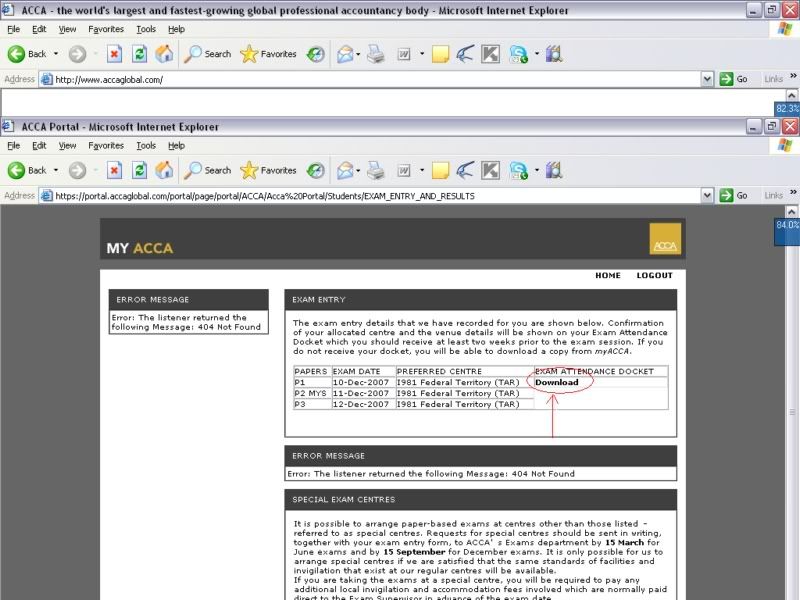Viewport: 800px width, 600px height.
Task: Expand Back history dropdown in top window
Action: [x=56, y=54]
